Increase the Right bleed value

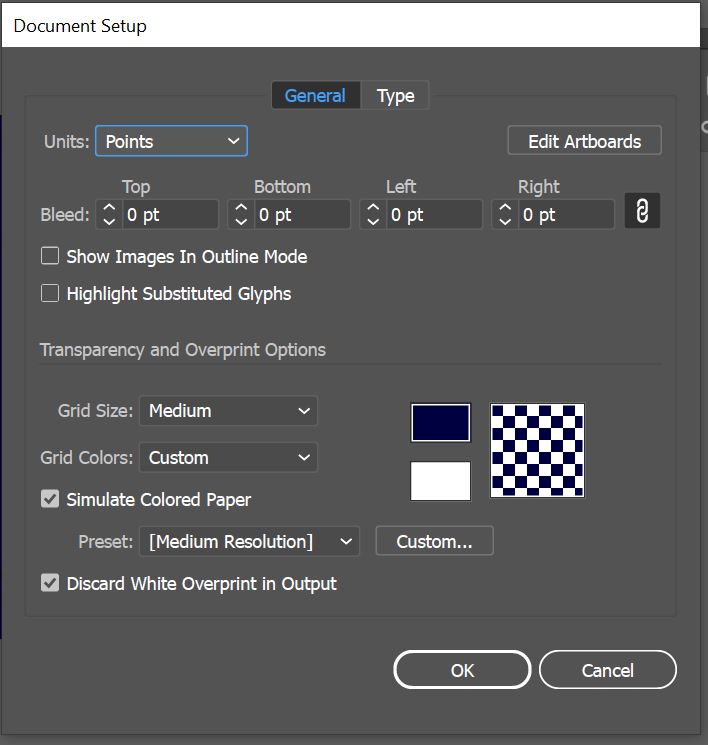[x=505, y=208]
